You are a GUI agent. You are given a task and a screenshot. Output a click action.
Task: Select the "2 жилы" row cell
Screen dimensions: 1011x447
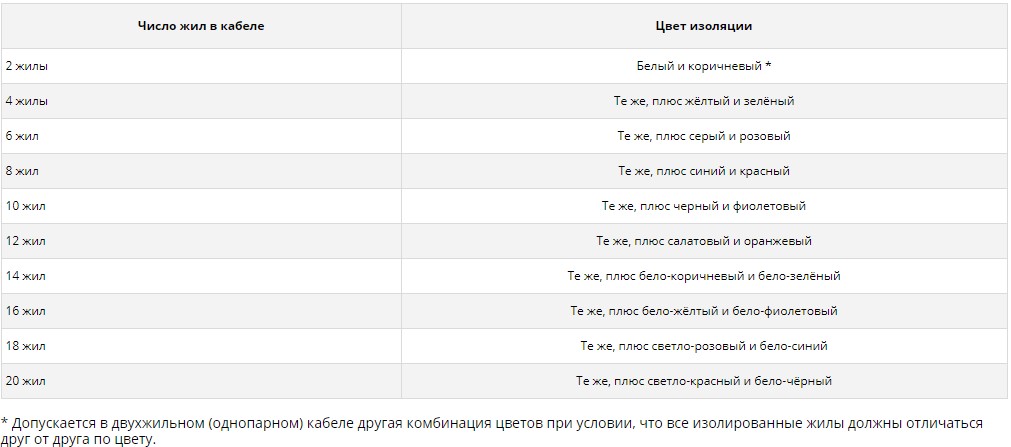point(27,66)
